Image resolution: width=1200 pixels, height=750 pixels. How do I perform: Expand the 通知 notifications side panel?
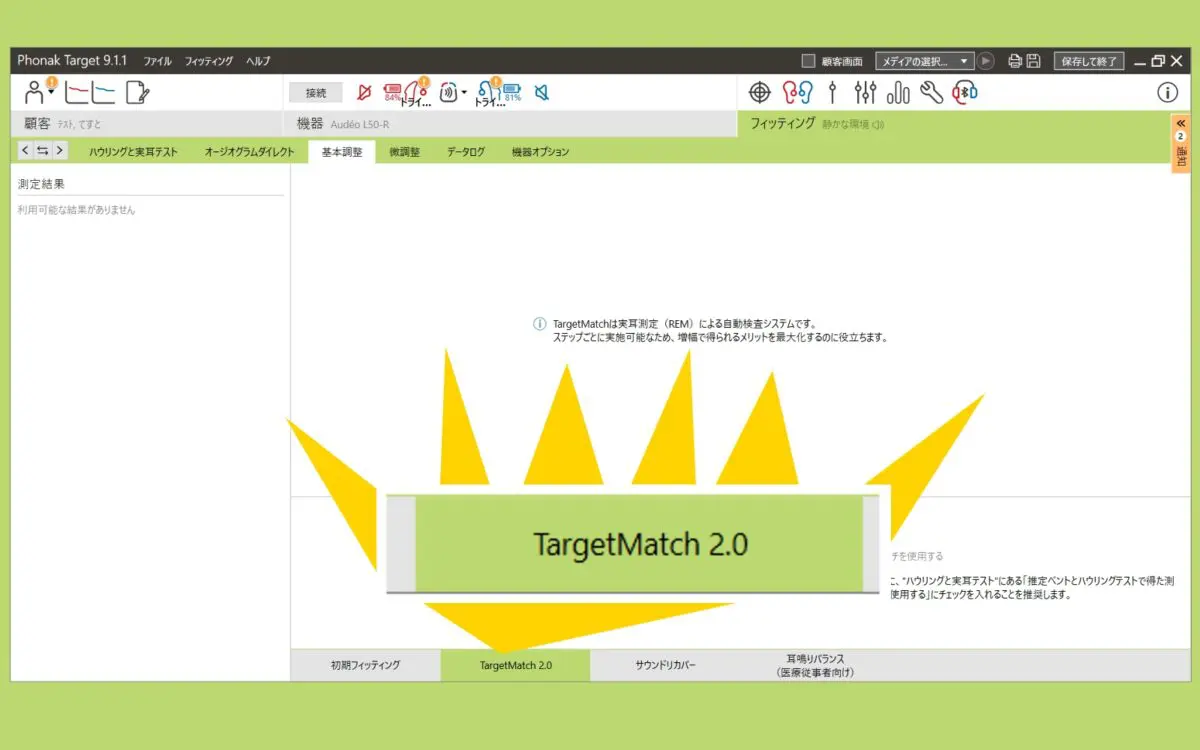(x=1180, y=143)
